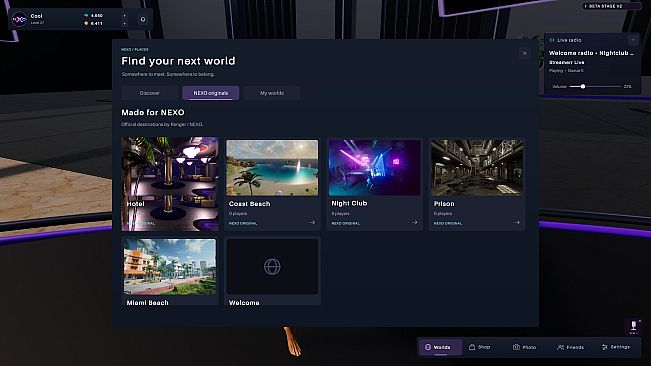651x366 pixels.
Task: Open the Miami Beach world thumbnail
Action: 170,267
